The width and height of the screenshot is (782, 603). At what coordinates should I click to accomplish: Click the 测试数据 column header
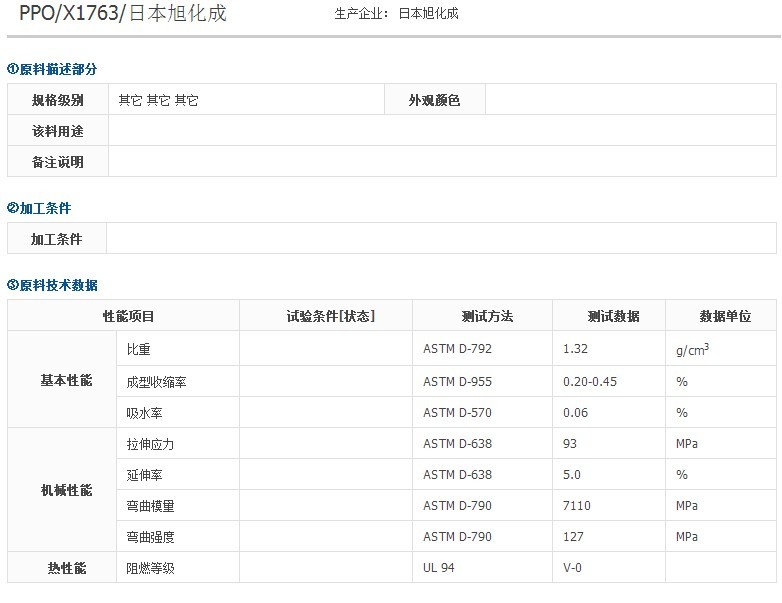(x=609, y=315)
